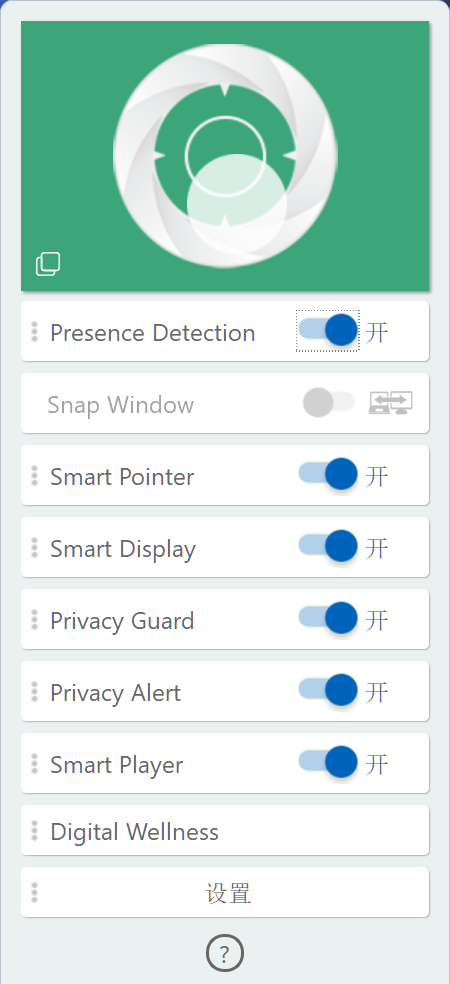
Task: Click drag handle beside Presence Detection
Action: tap(35, 332)
